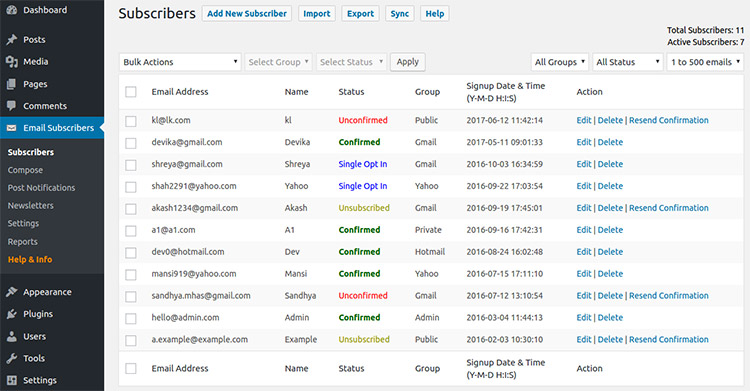The height and width of the screenshot is (391, 750).
Task: Click the Unconfirmed status of sandhya.mhas@gmail.com
Action: tap(363, 296)
